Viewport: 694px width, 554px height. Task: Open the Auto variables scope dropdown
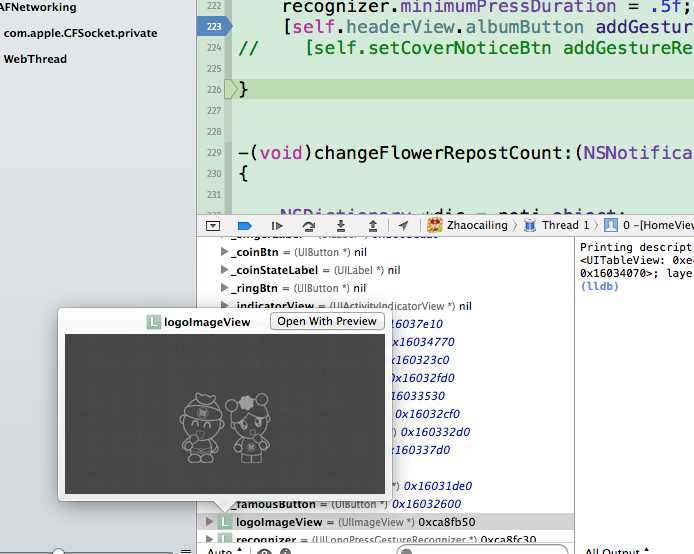coord(224,550)
